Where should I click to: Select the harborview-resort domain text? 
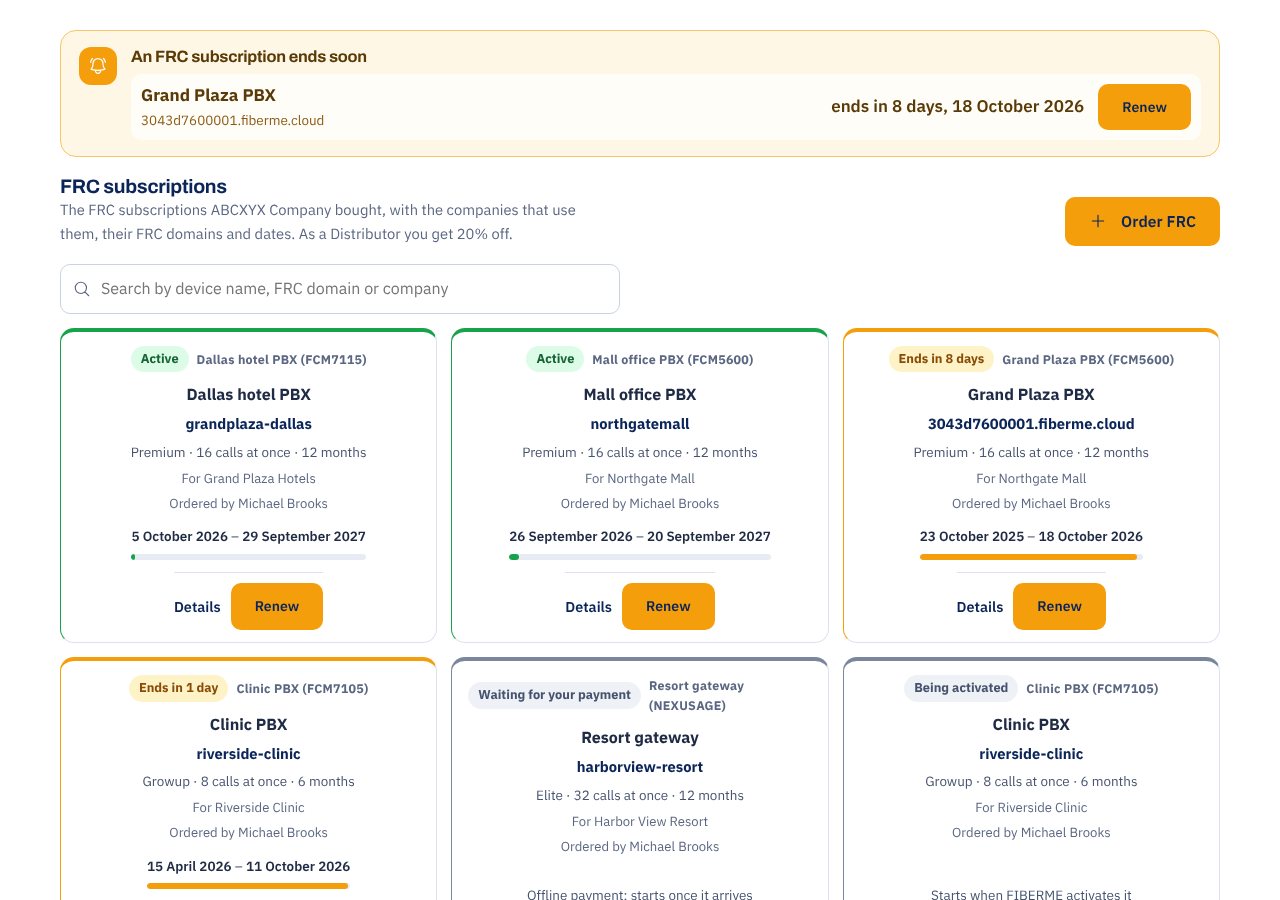click(640, 767)
